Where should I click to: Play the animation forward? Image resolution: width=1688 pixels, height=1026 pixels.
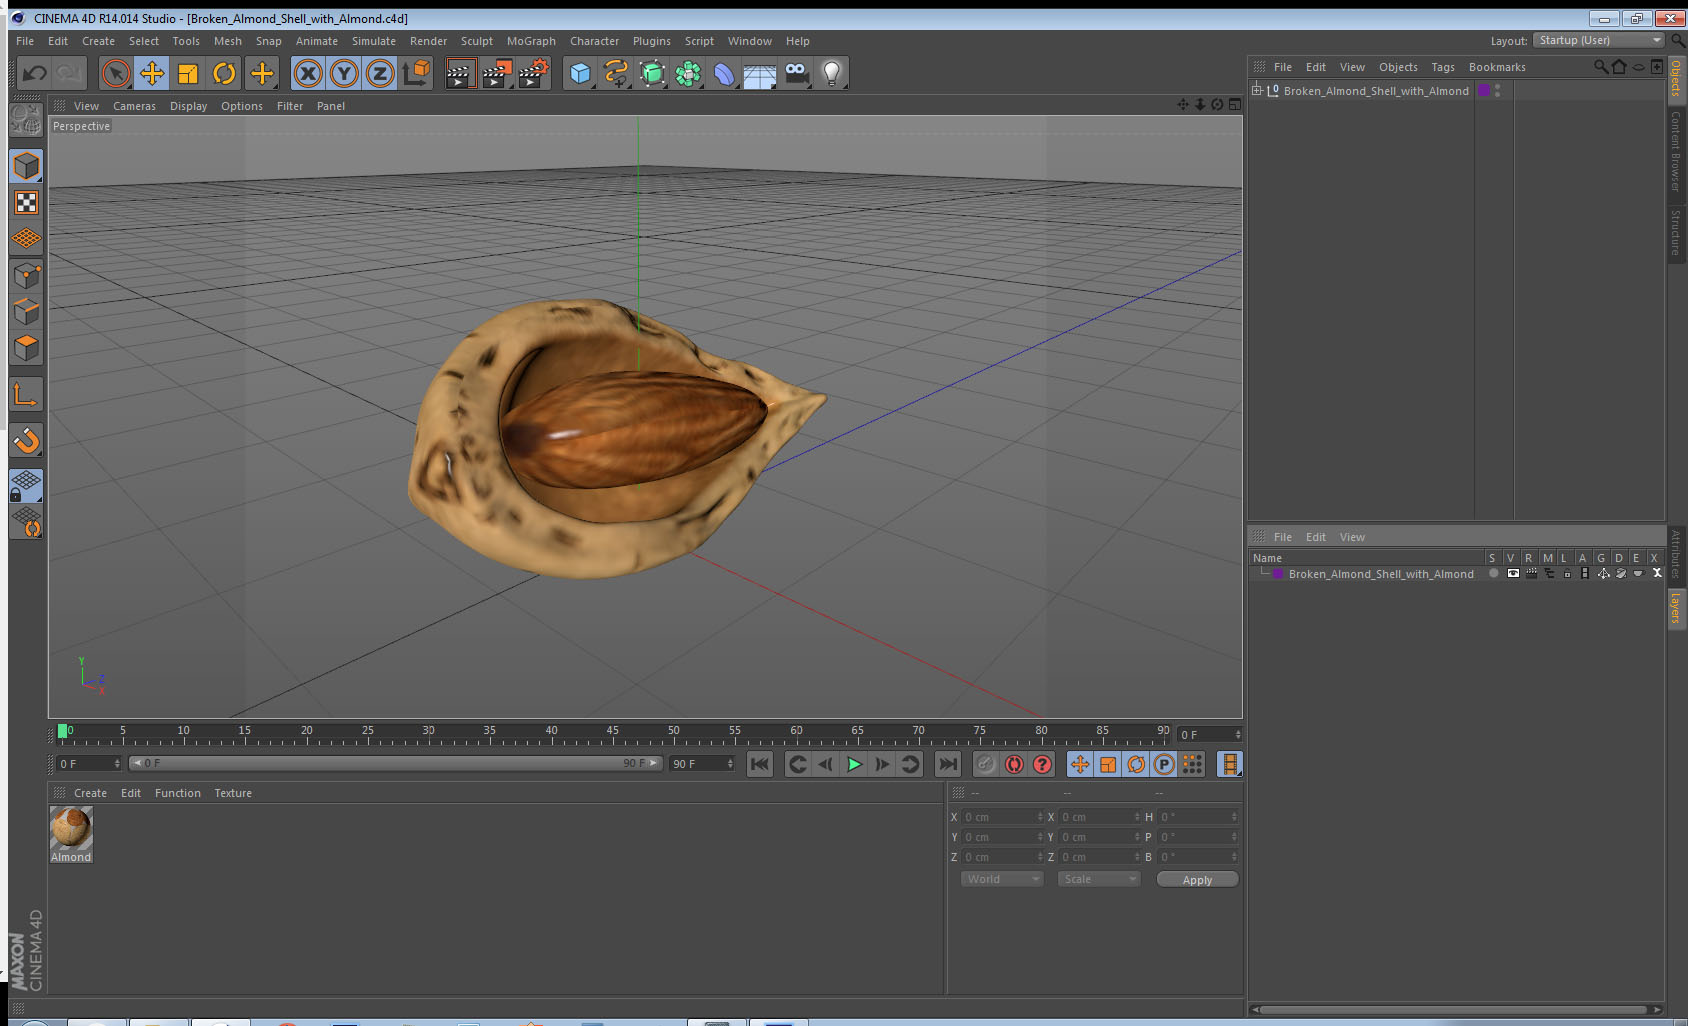click(x=854, y=764)
